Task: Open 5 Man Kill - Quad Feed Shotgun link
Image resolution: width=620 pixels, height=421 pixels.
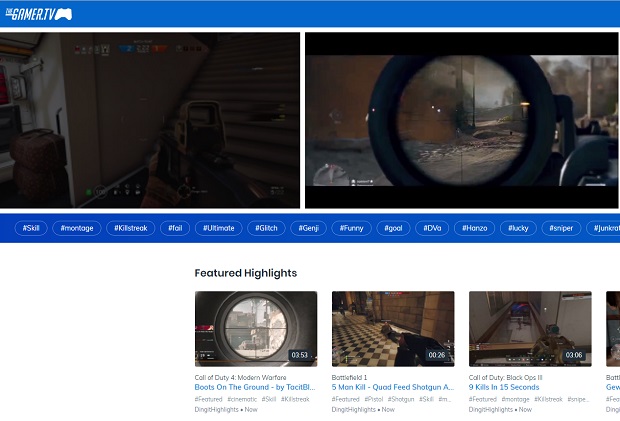Action: pyautogui.click(x=393, y=387)
